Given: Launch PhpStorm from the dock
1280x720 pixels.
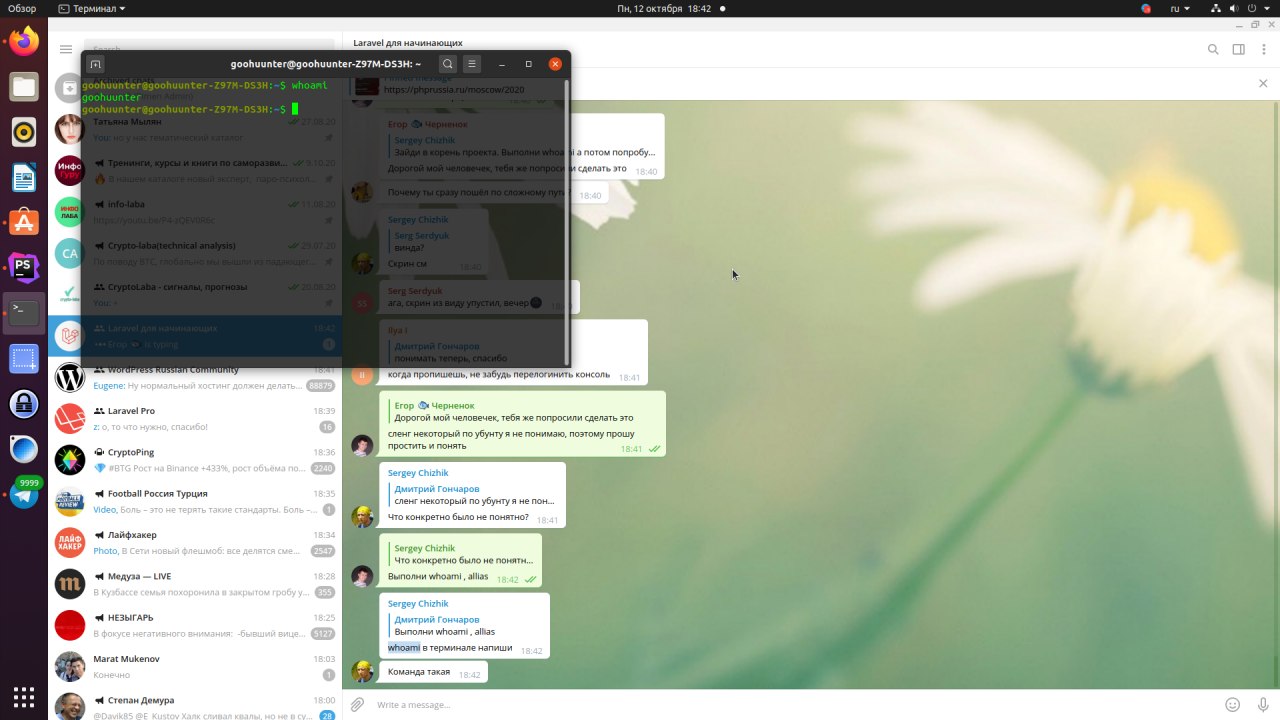Looking at the screenshot, I should 24,267.
